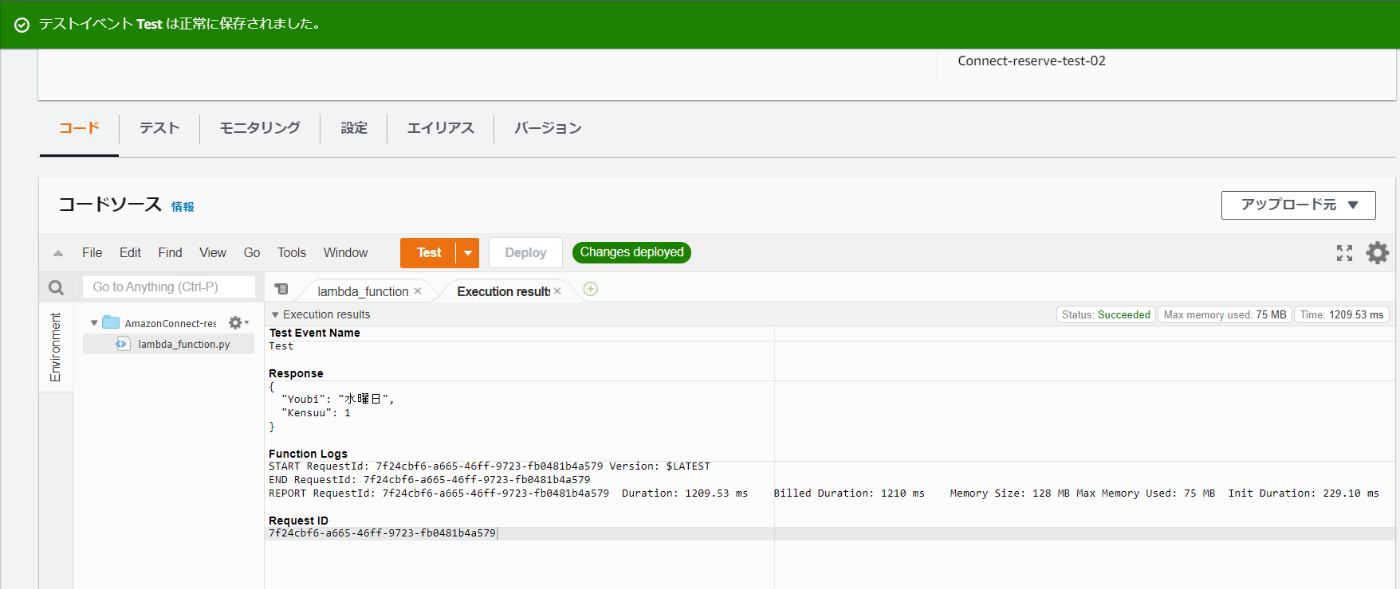Click the new tab plus icon

tap(590, 289)
